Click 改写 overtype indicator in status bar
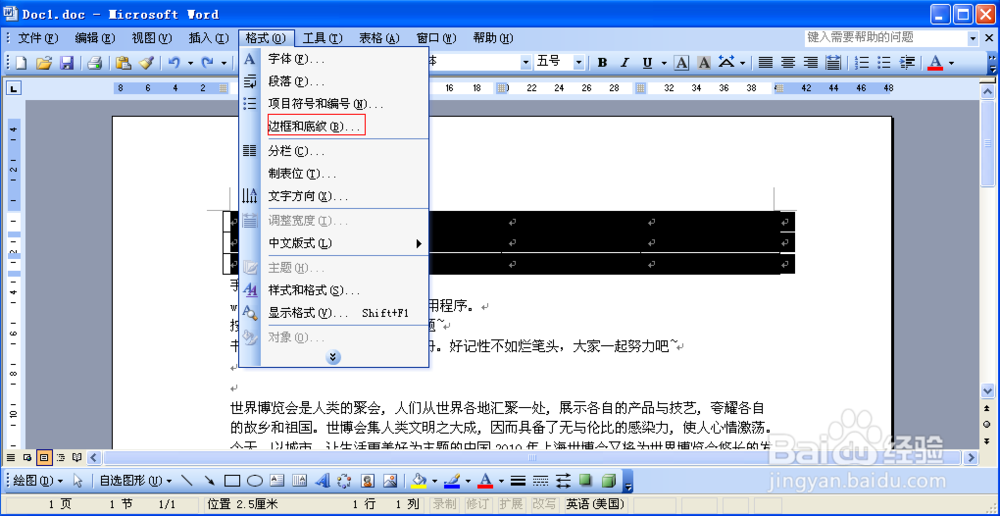The image size is (1000, 516). tap(544, 504)
